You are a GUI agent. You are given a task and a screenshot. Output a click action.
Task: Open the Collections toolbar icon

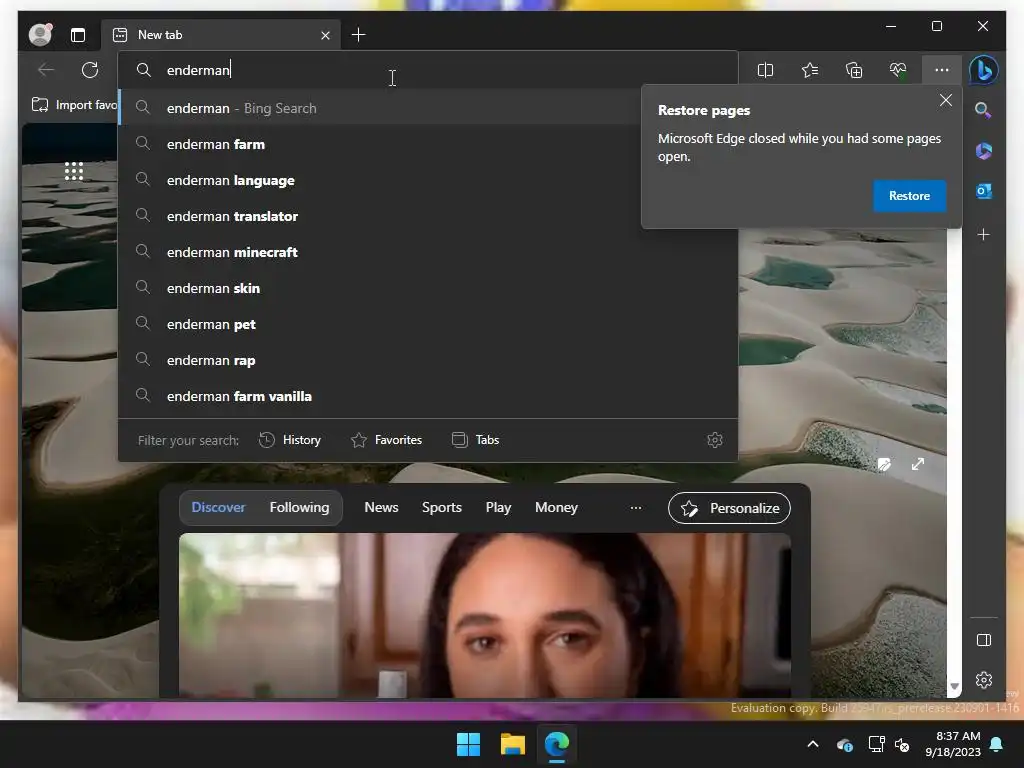point(854,70)
